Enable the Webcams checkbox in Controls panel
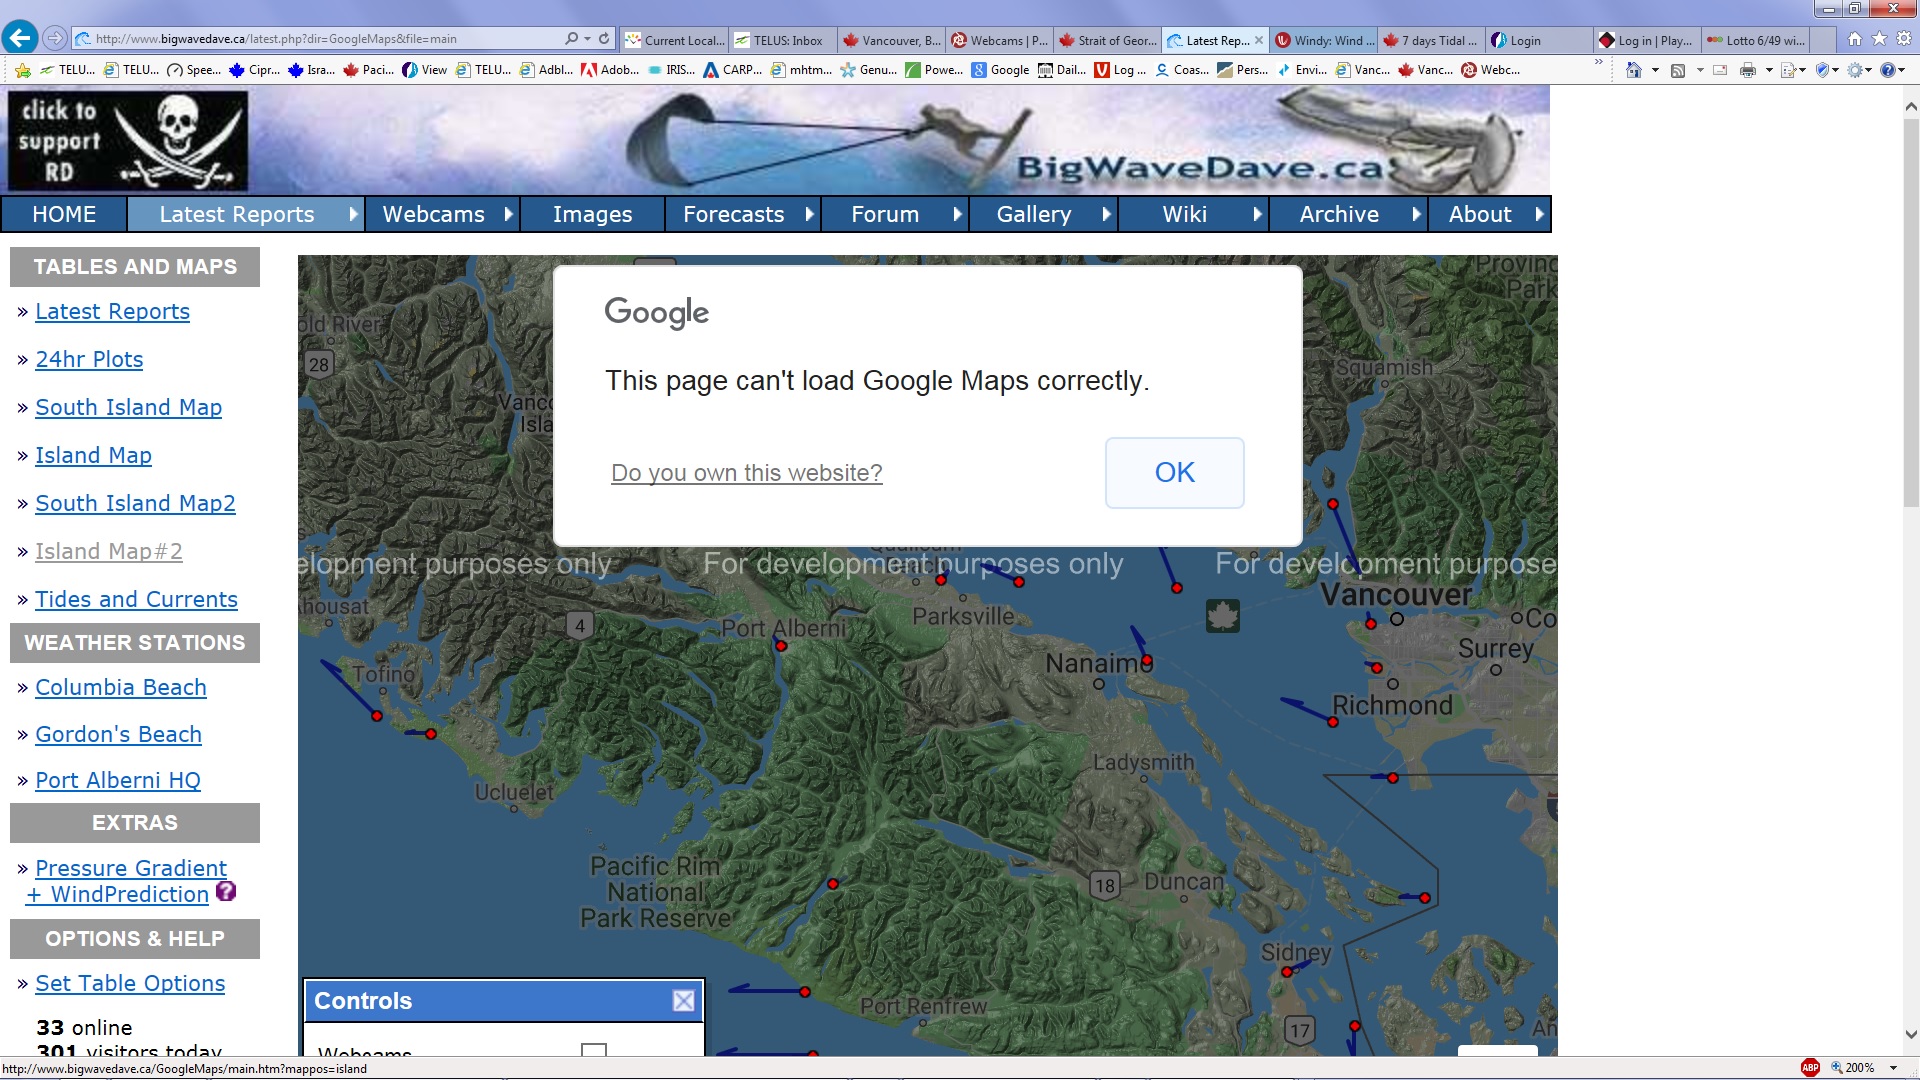This screenshot has height=1080, width=1920. pos(594,1052)
